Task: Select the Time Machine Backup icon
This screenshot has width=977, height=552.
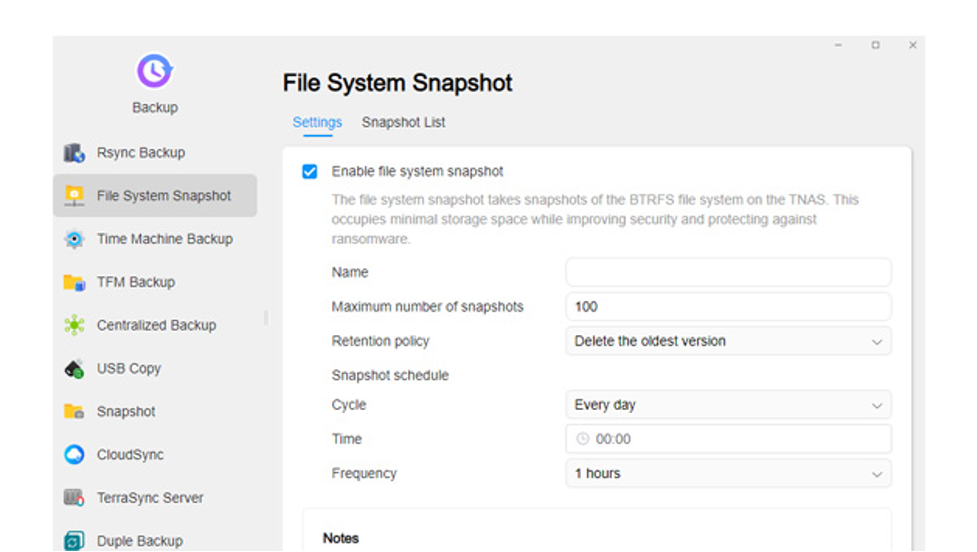Action: (74, 239)
